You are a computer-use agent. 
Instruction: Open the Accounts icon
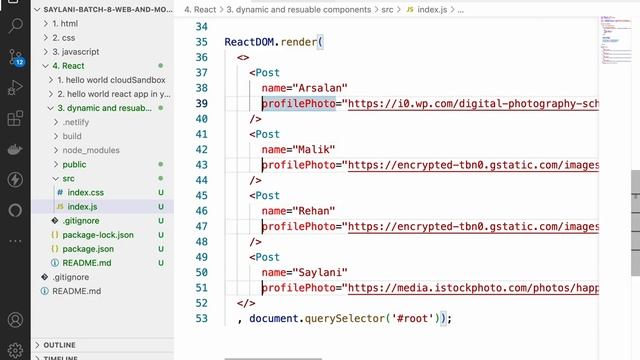[15, 320]
